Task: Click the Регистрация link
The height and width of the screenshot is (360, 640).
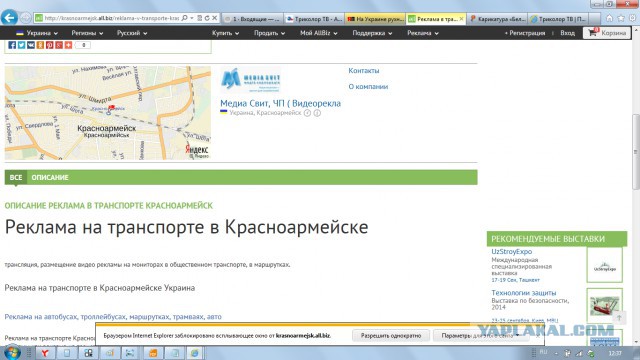Action: click(524, 33)
